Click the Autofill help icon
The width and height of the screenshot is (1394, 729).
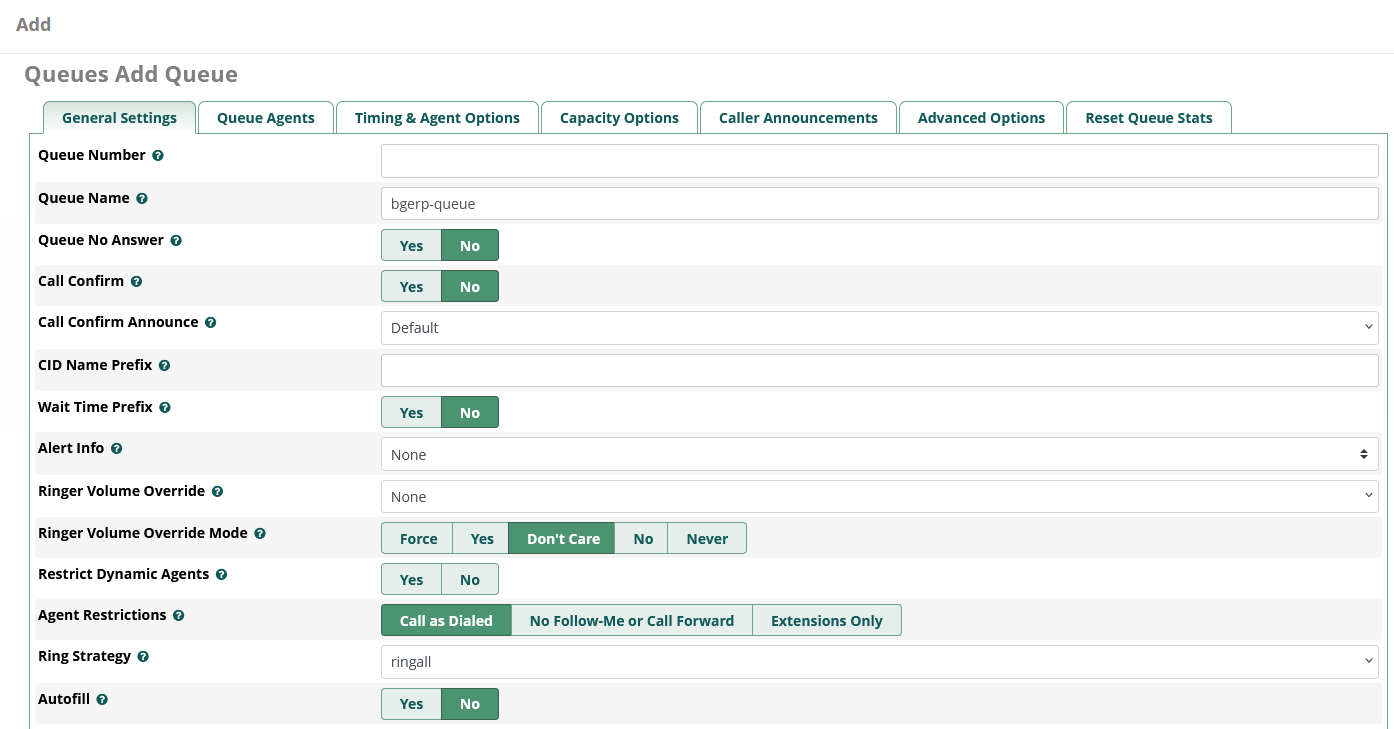pyautogui.click(x=102, y=700)
